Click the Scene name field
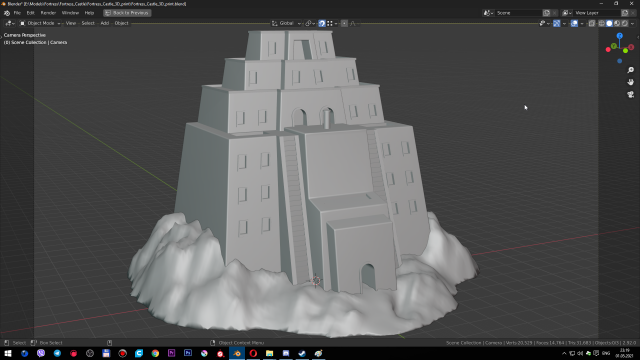Screen dimensions: 640x360 518,13
